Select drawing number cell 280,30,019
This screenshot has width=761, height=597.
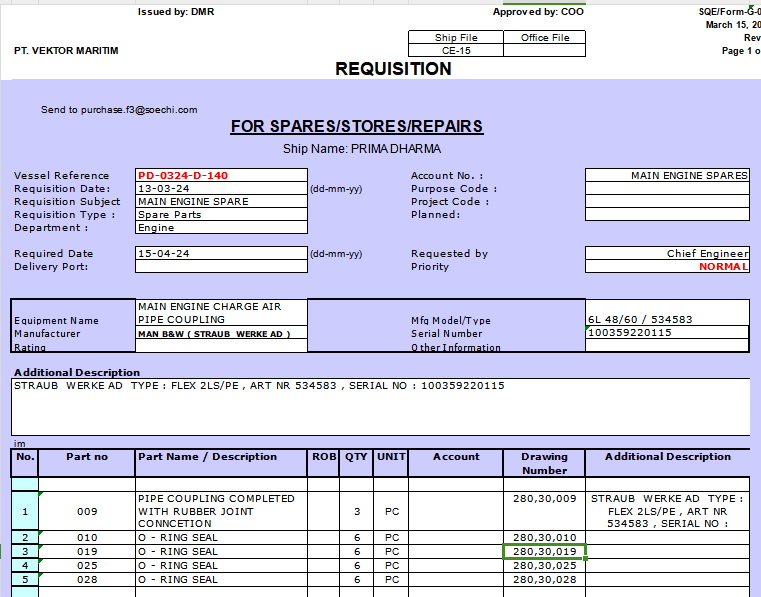pos(544,551)
